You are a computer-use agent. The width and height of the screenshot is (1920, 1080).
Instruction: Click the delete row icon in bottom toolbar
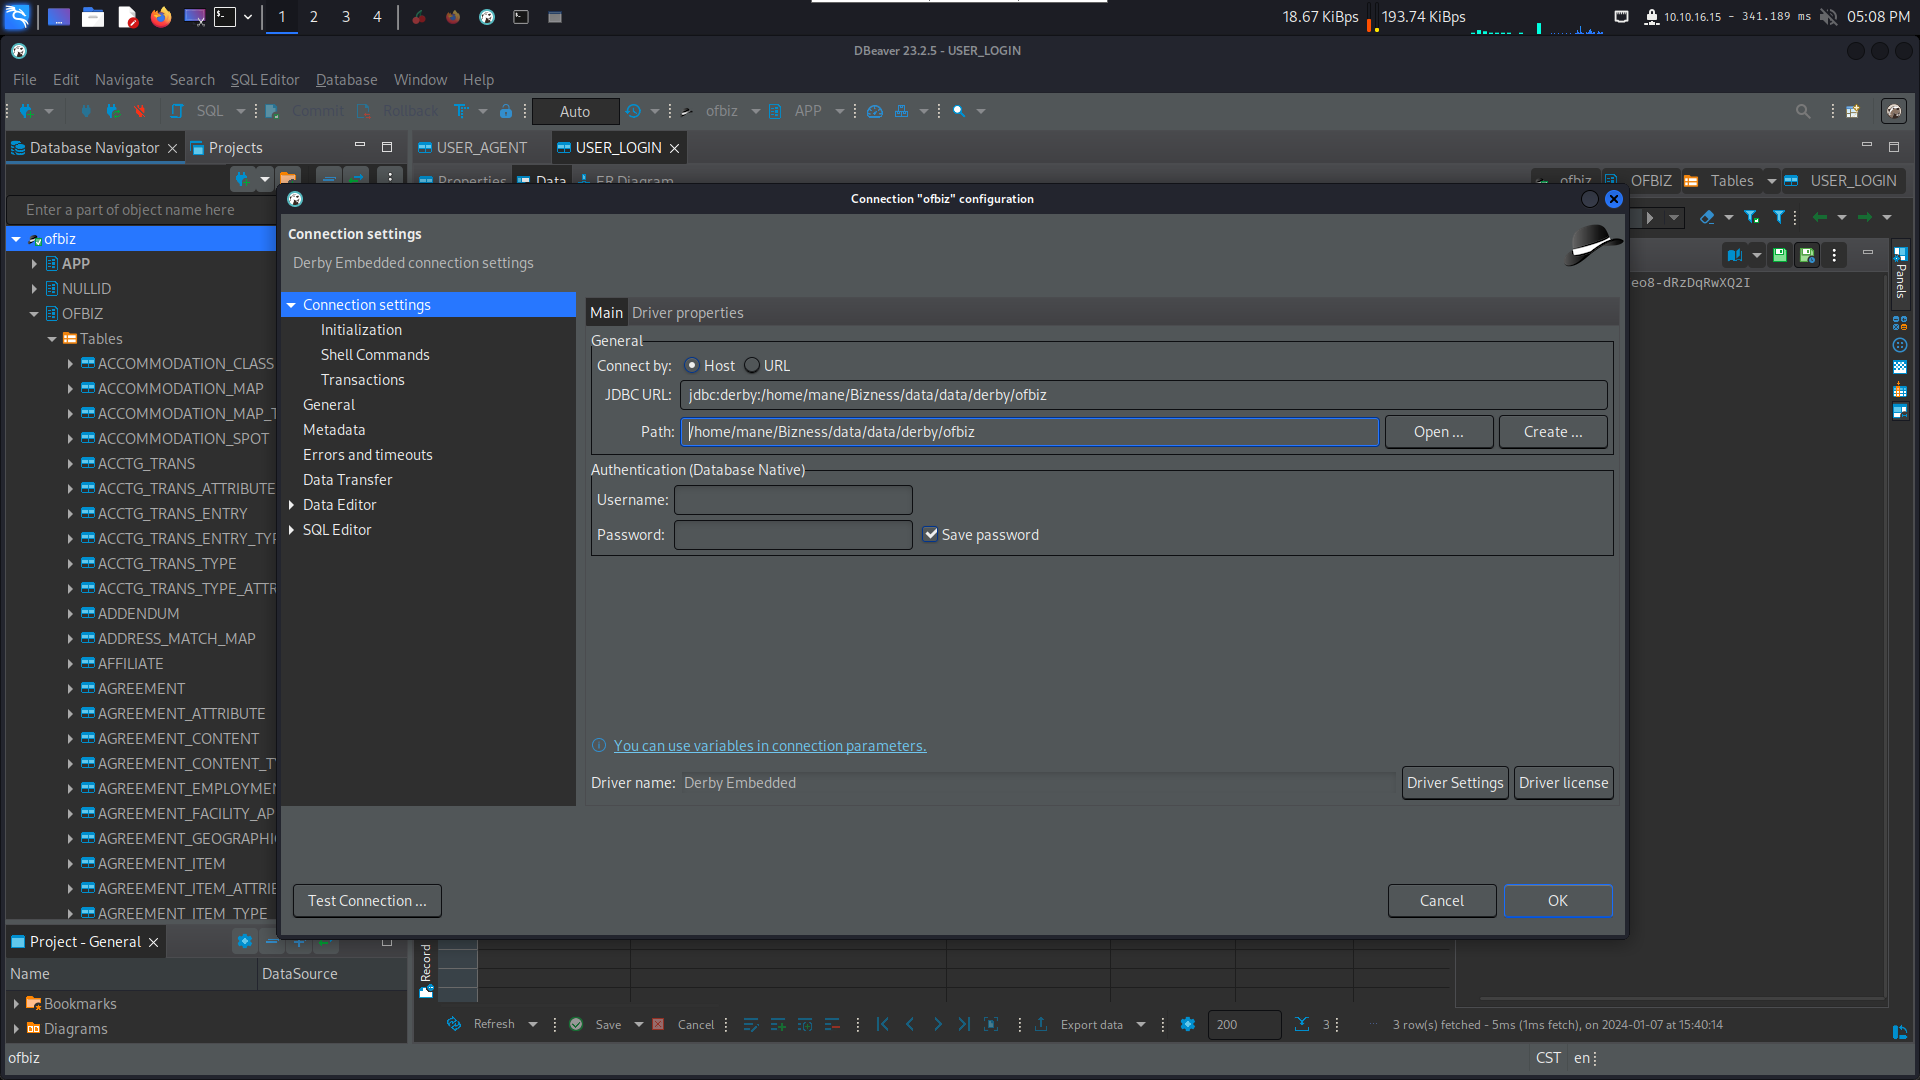pyautogui.click(x=832, y=1024)
